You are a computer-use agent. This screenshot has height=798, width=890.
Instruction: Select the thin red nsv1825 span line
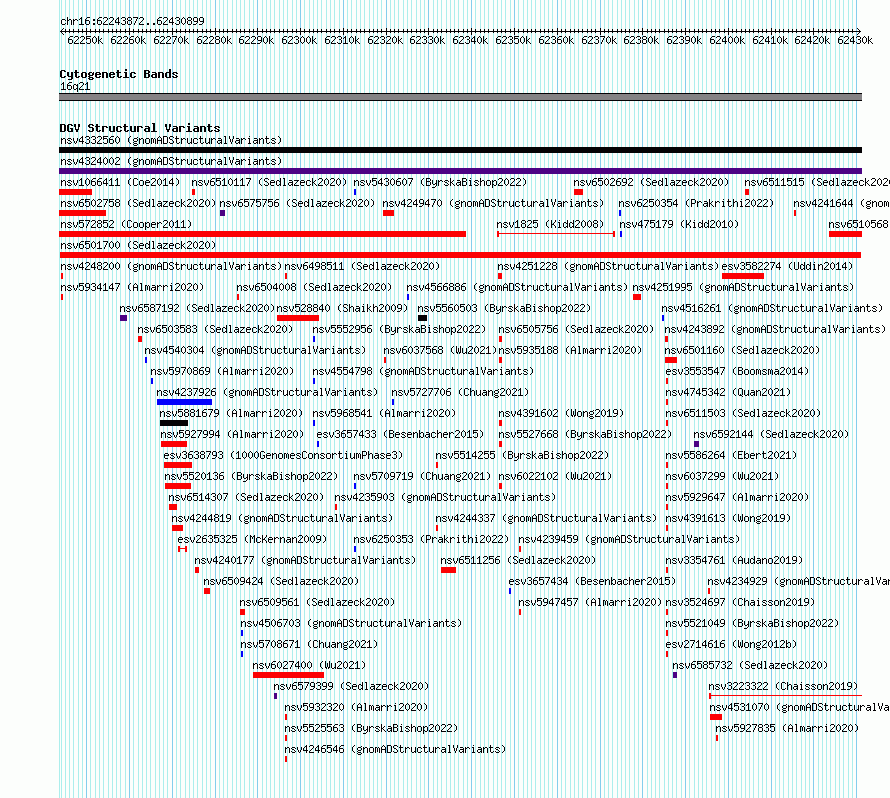click(556, 234)
